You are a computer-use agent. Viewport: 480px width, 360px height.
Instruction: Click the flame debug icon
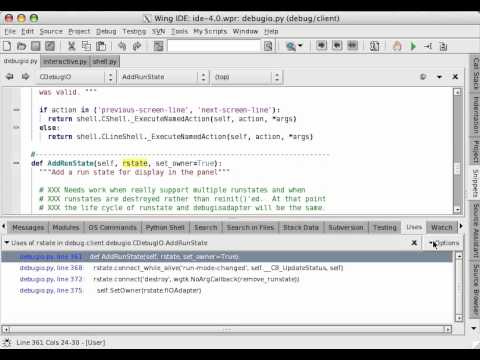tap(397, 46)
